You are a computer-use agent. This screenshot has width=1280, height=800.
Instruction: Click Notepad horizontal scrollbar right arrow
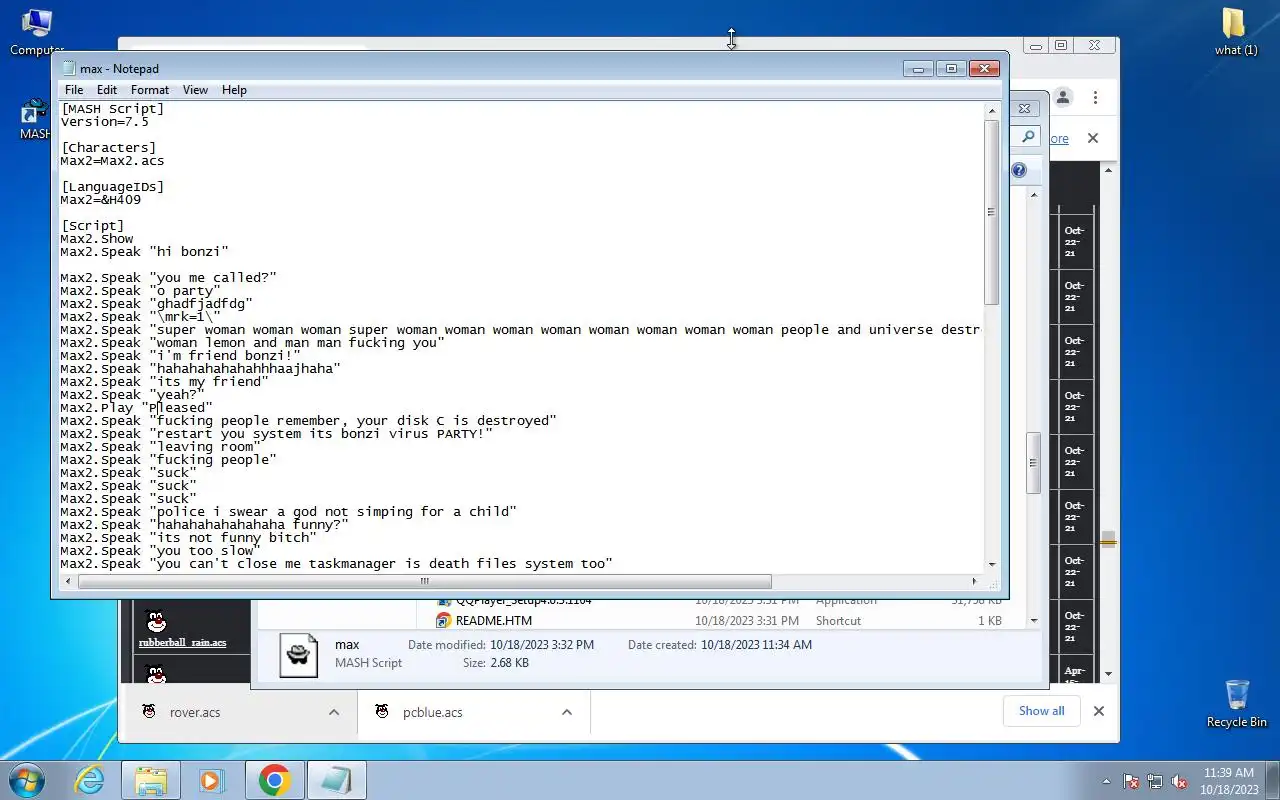pyautogui.click(x=975, y=581)
